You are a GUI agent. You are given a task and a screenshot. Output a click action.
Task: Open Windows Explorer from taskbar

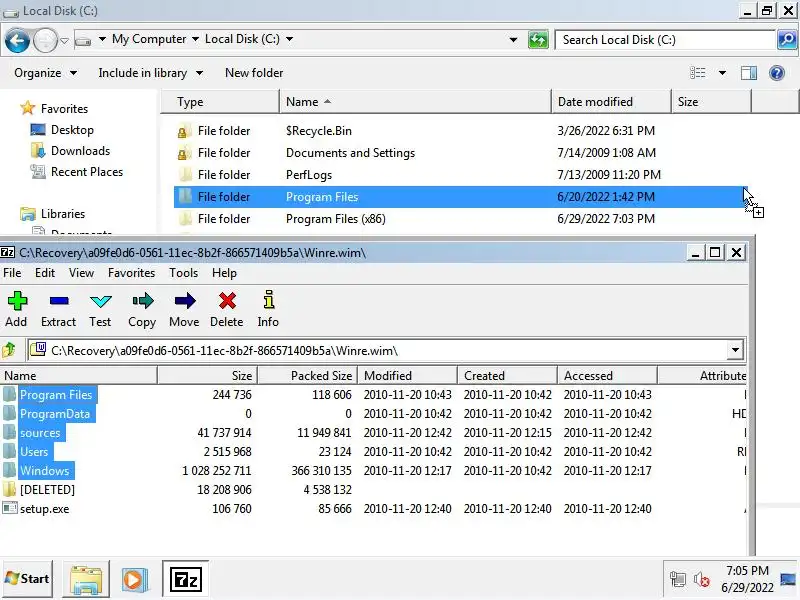(86, 580)
